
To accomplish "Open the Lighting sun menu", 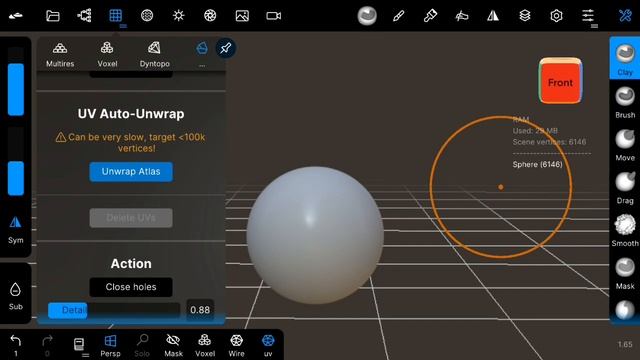I will click(x=178, y=16).
